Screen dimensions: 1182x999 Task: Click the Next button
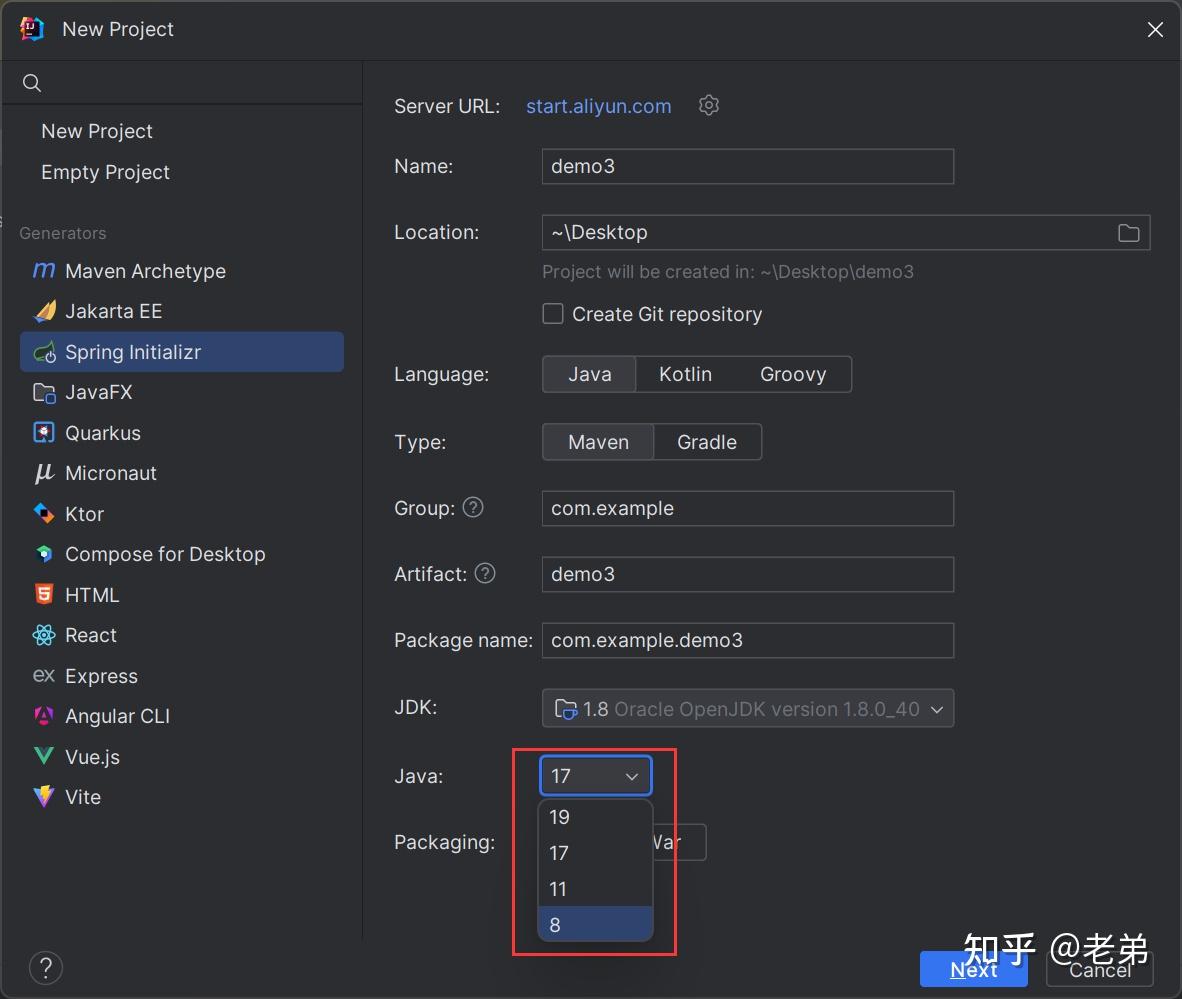tap(973, 969)
